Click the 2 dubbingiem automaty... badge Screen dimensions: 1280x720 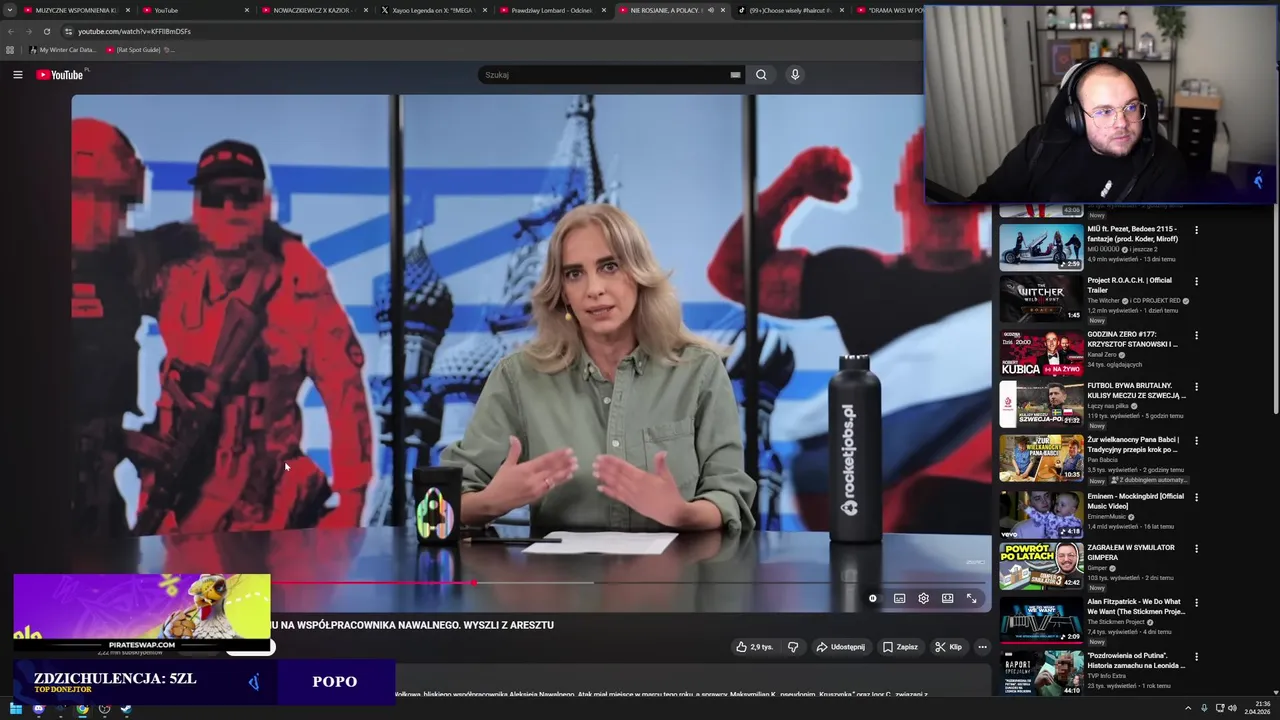pos(1148,480)
